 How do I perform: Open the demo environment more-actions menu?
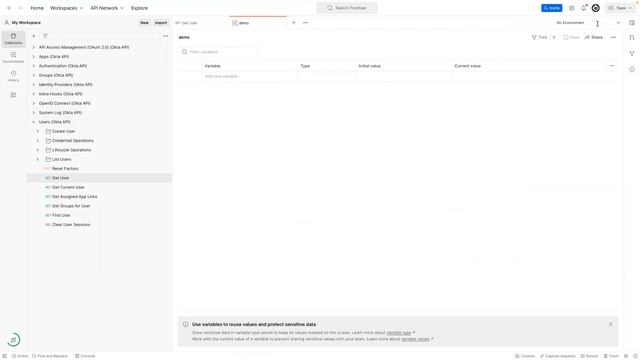613,37
